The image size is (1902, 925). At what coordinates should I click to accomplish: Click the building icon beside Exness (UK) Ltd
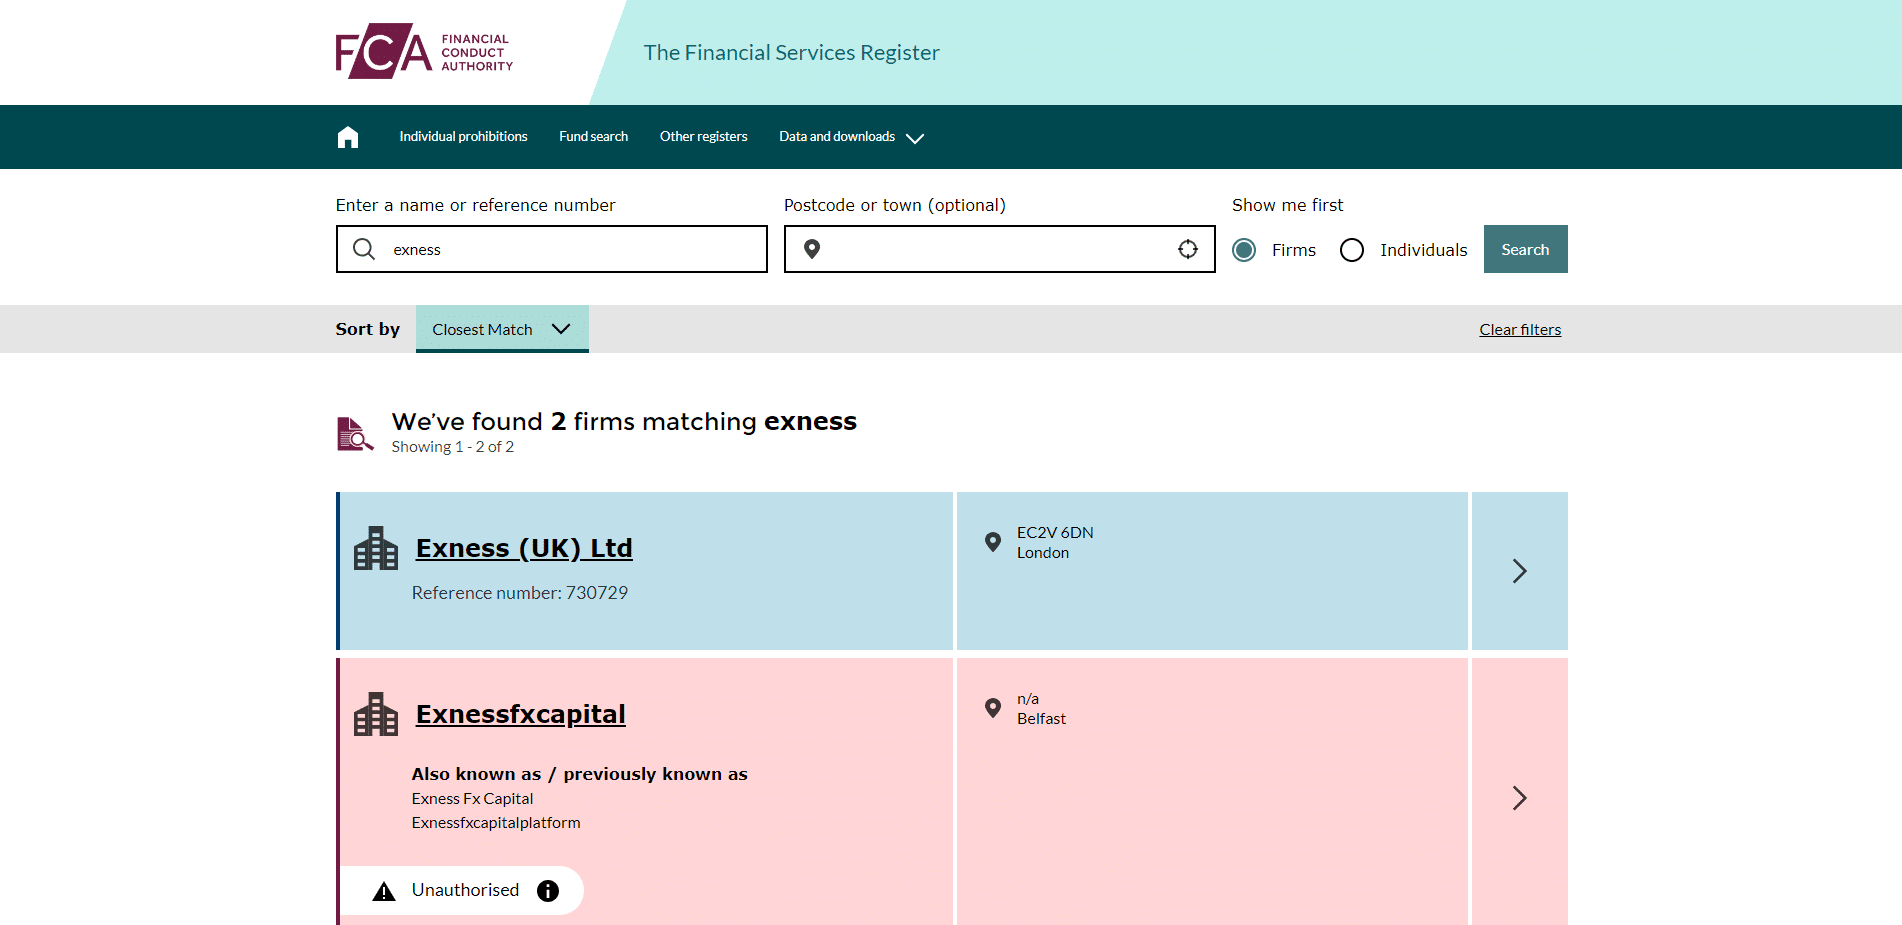376,549
